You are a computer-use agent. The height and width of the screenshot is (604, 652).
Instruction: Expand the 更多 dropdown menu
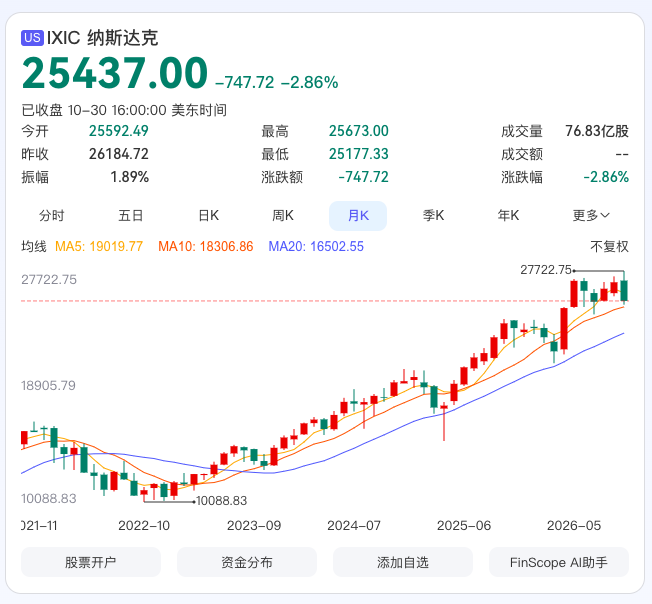[591, 216]
